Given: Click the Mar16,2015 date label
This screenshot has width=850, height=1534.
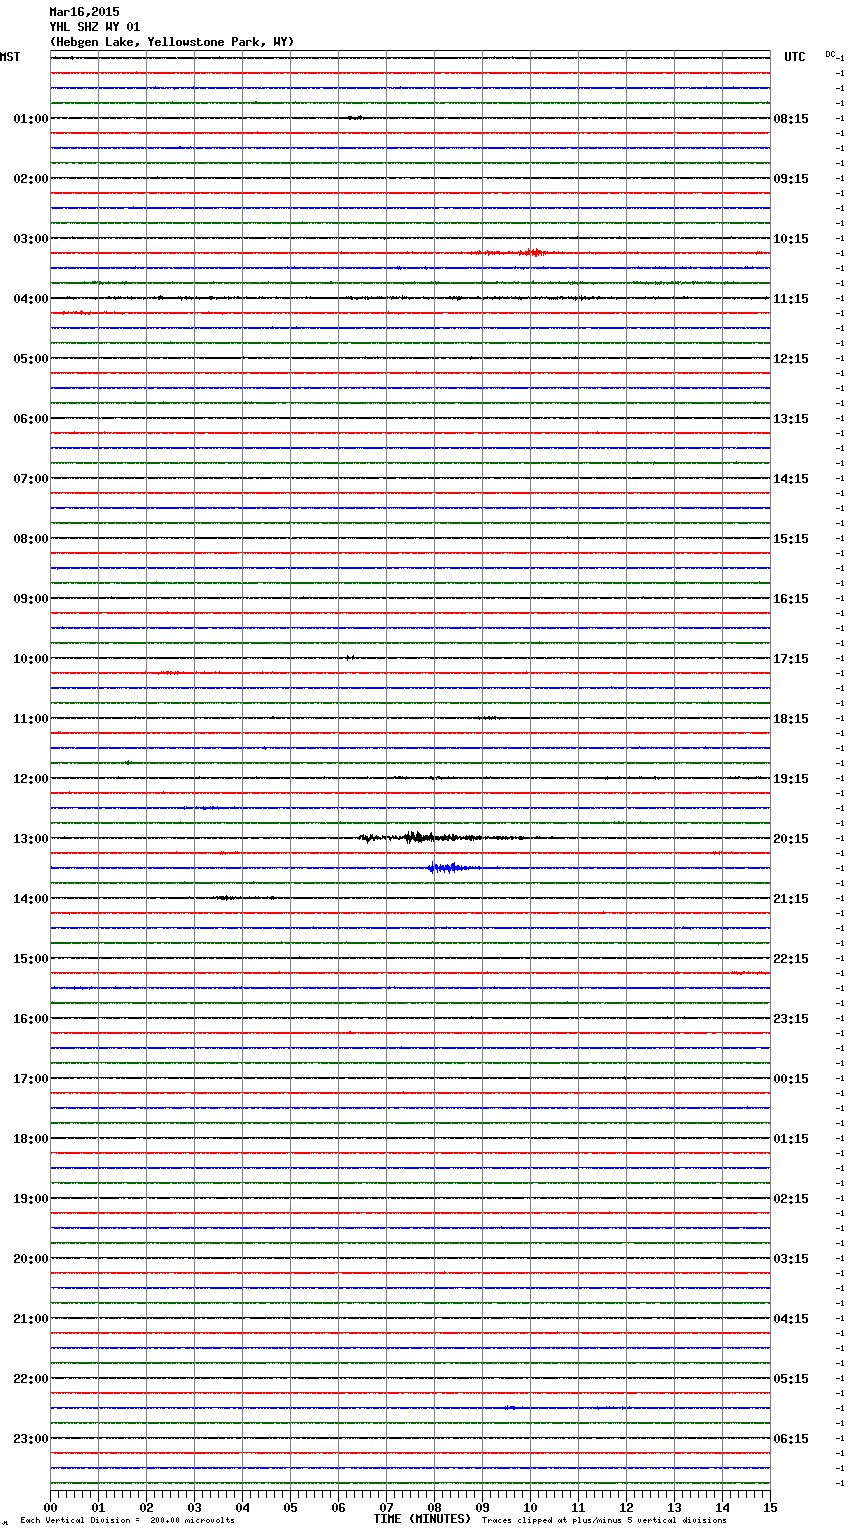Looking at the screenshot, I should [x=84, y=12].
